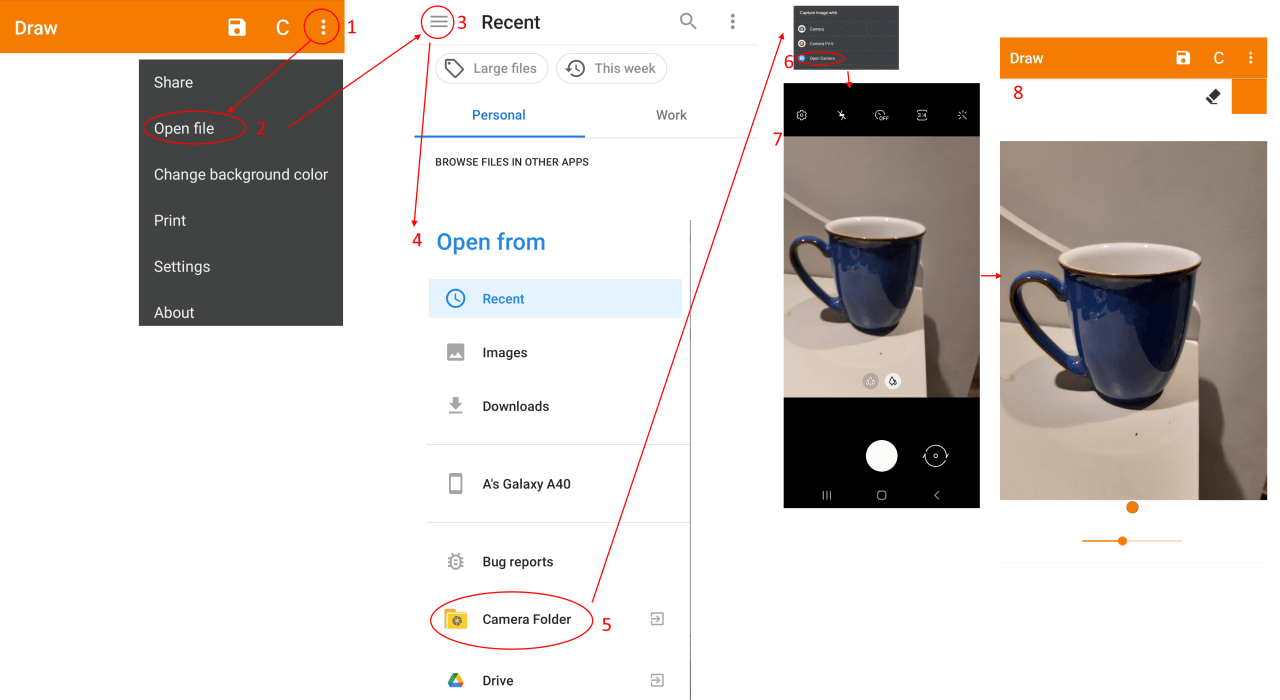
Task: Open the hamburger menu beside Recent
Action: tap(438, 22)
